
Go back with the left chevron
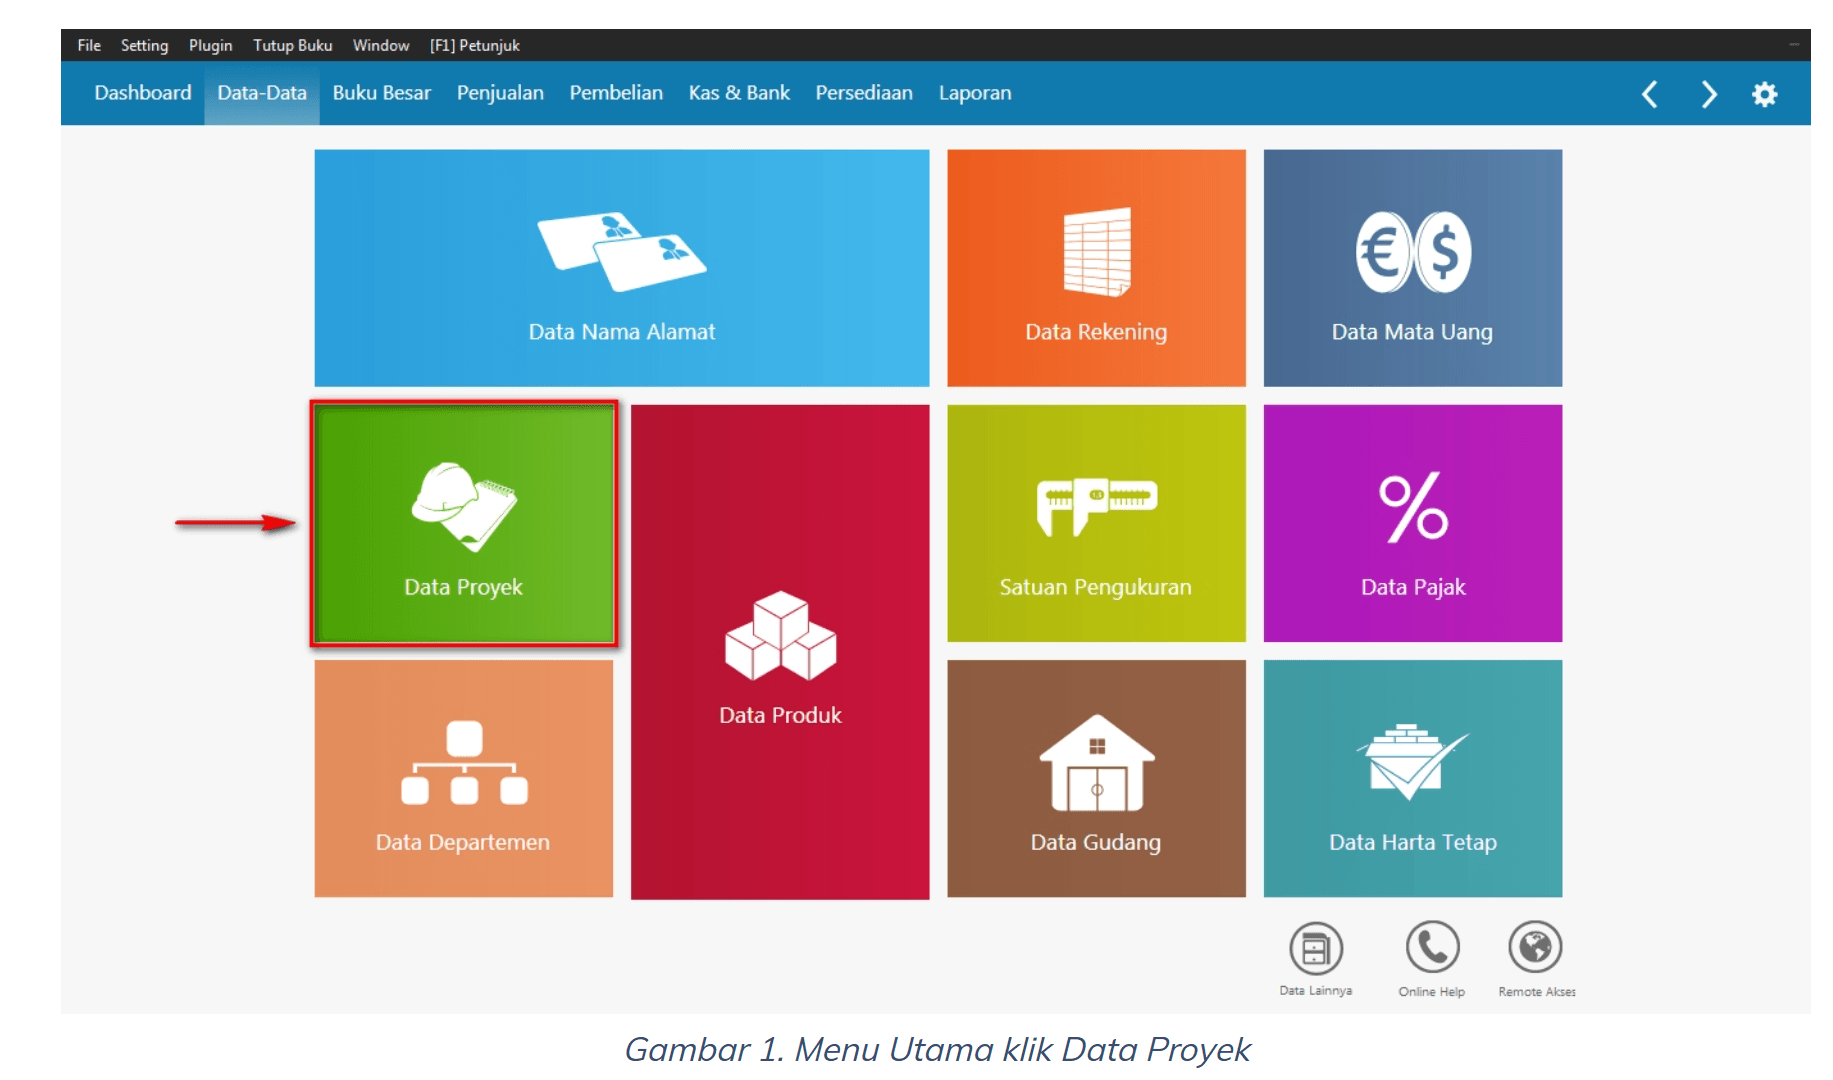click(x=1650, y=94)
